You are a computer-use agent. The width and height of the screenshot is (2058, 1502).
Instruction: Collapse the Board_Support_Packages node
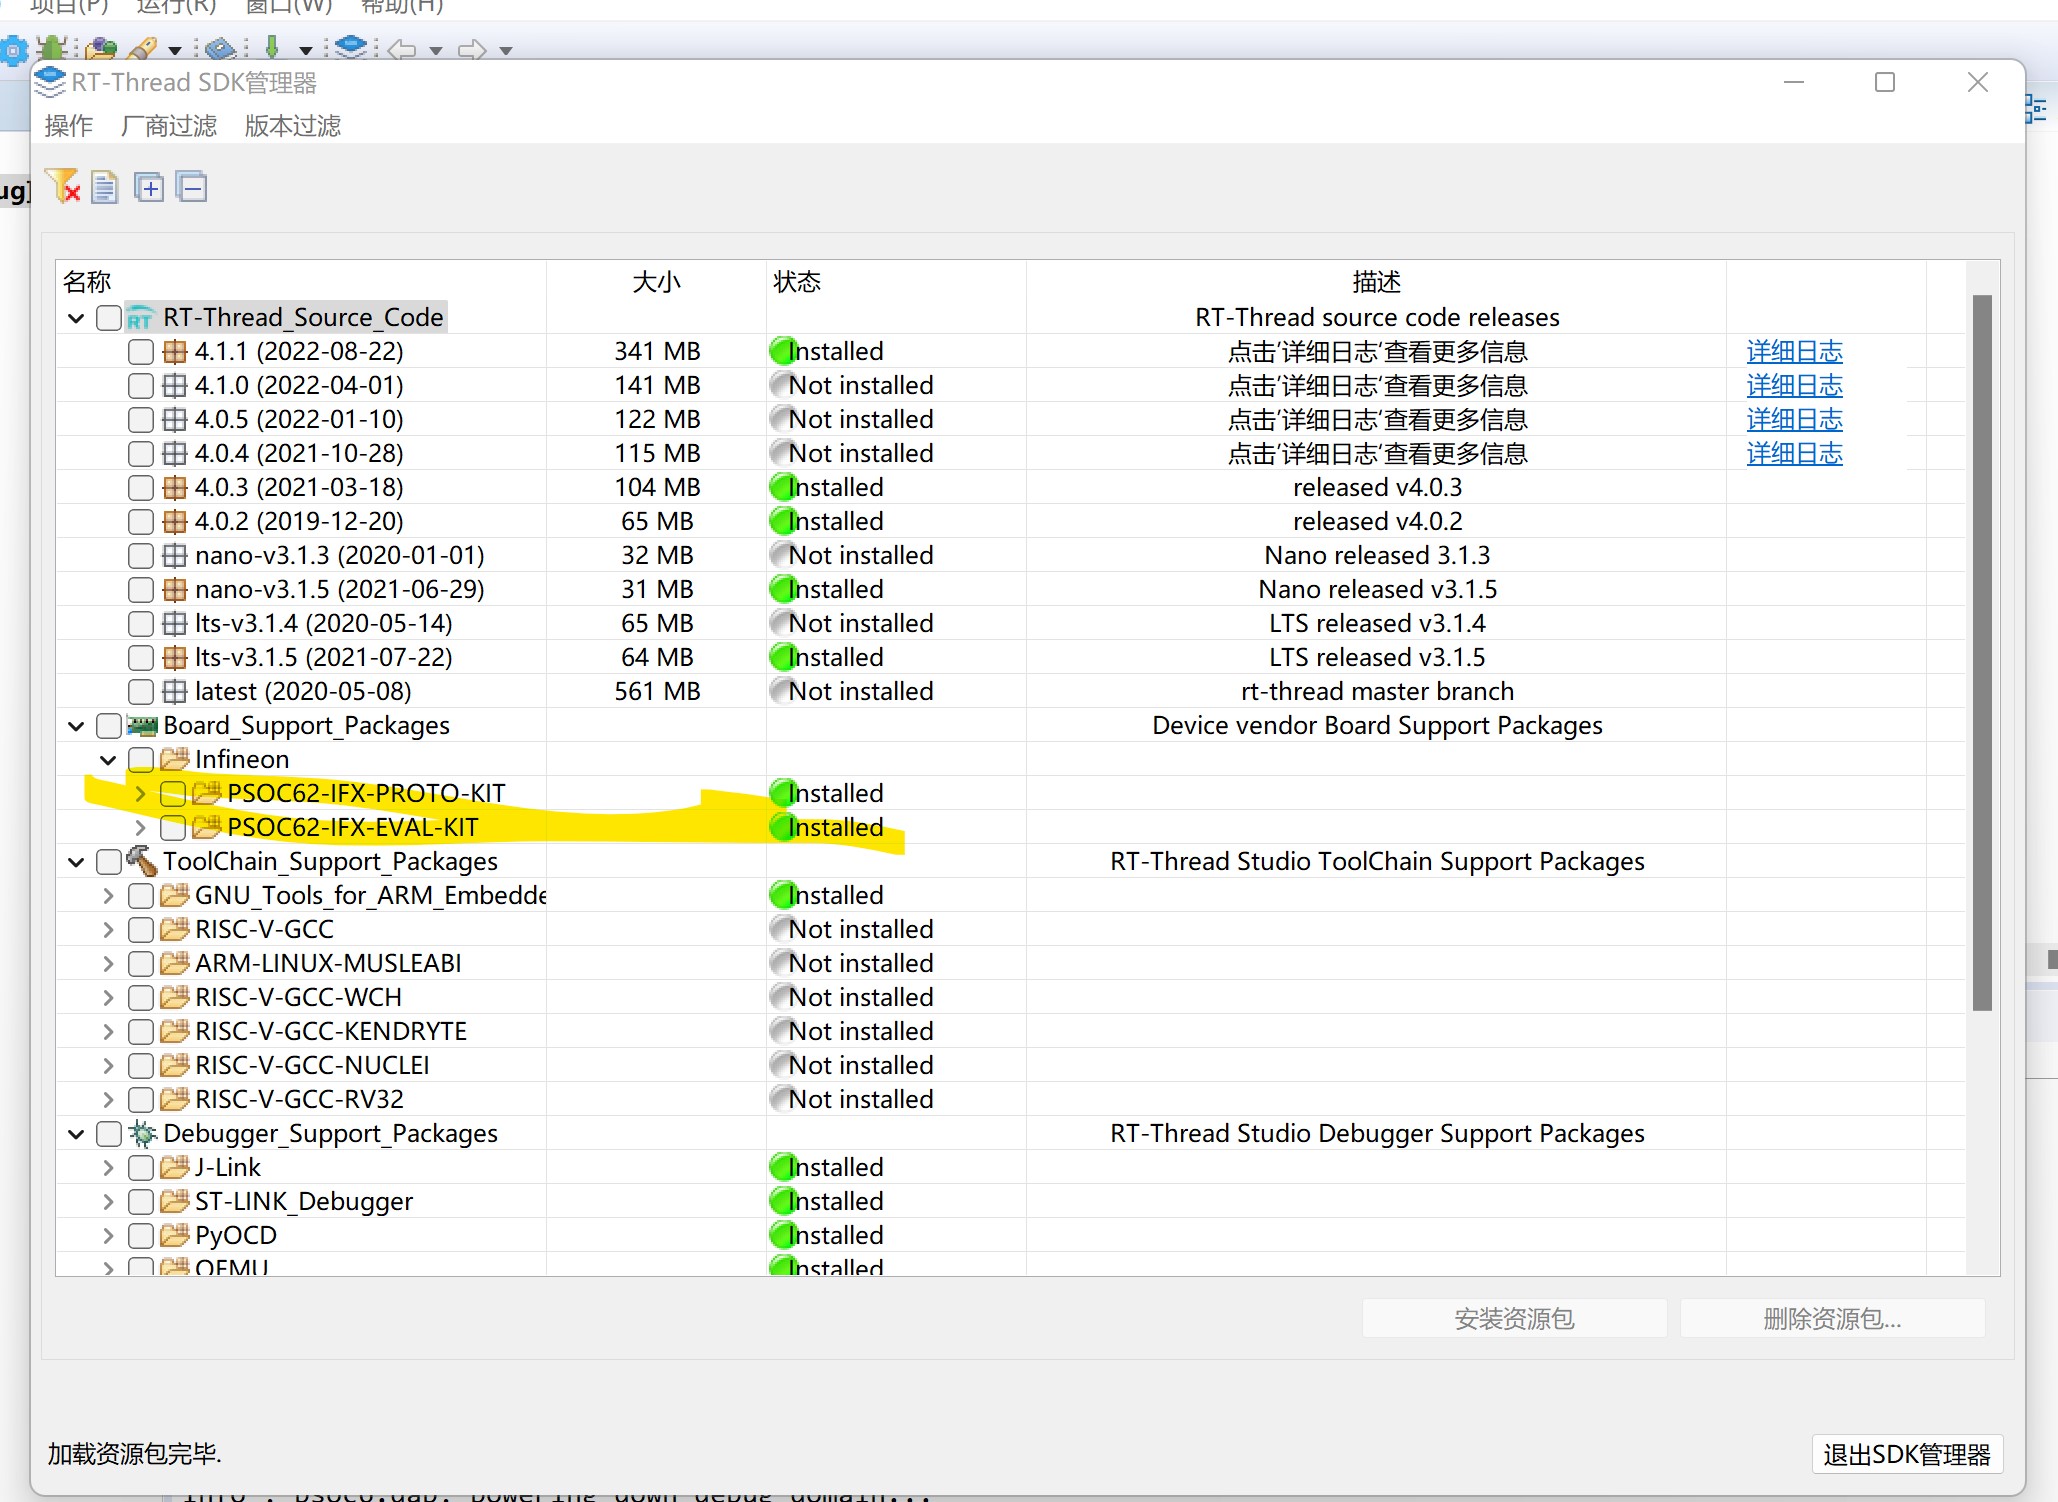(76, 725)
